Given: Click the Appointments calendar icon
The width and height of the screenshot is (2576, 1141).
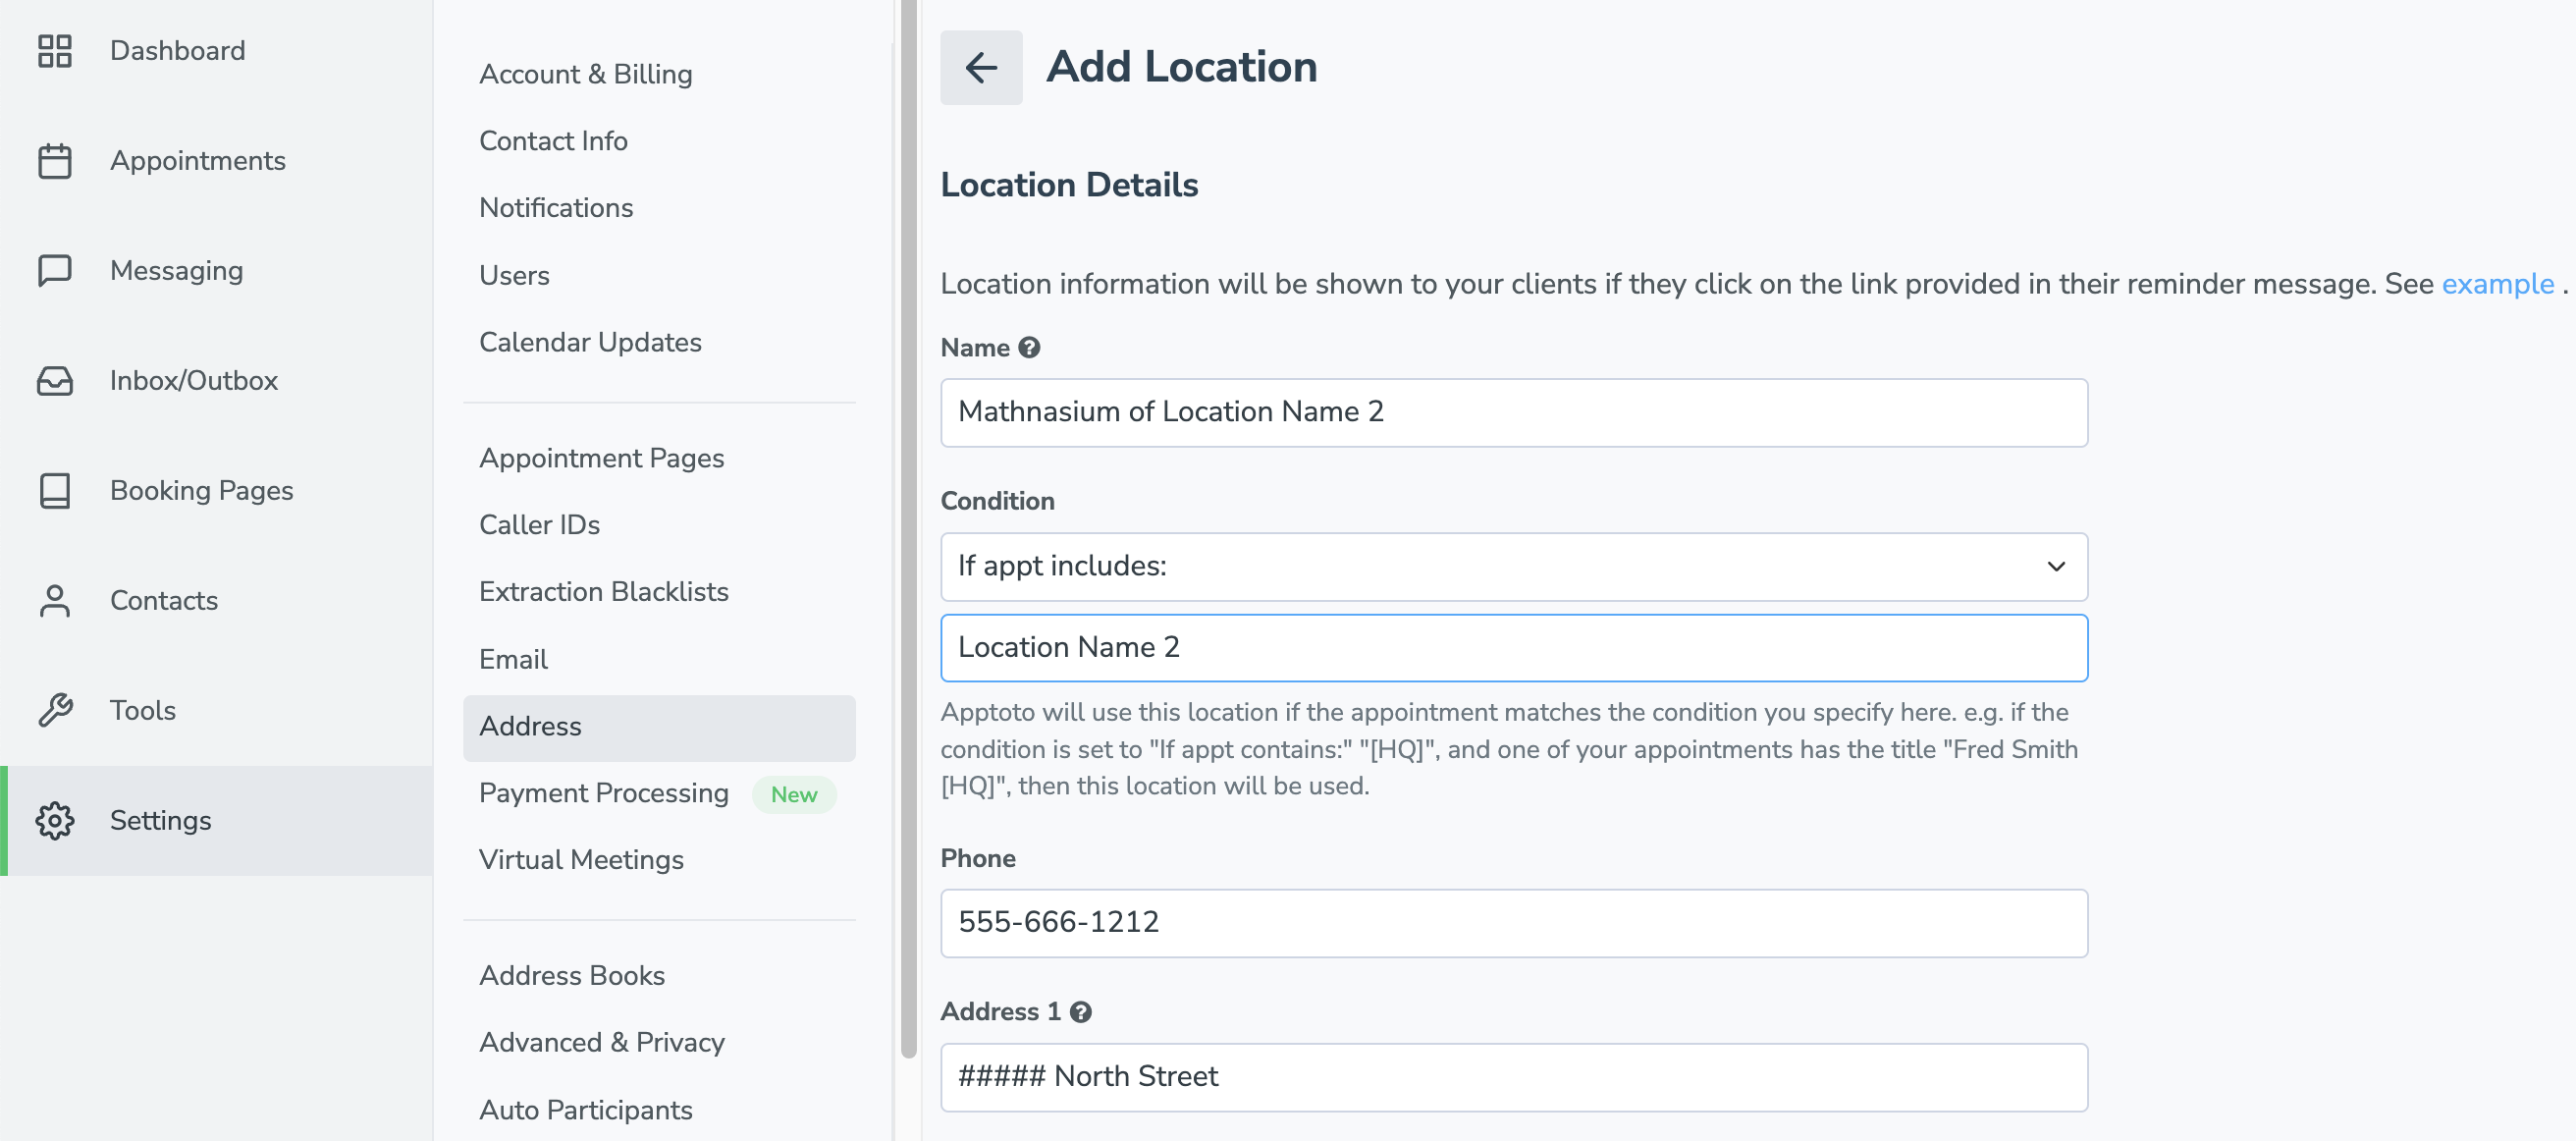Looking at the screenshot, I should tap(55, 161).
